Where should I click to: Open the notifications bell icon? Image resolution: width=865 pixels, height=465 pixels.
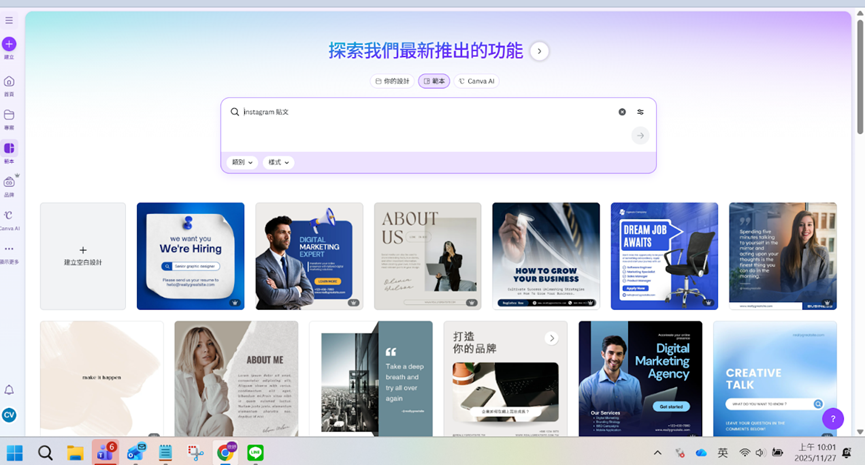click(9, 390)
